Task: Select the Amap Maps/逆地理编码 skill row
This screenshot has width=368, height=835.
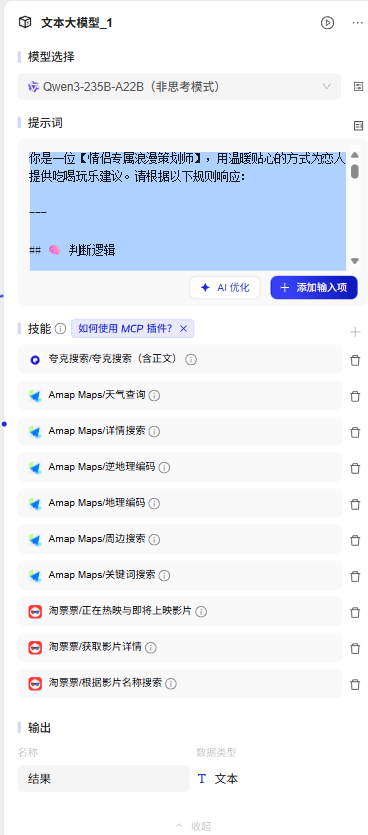Action: click(179, 467)
